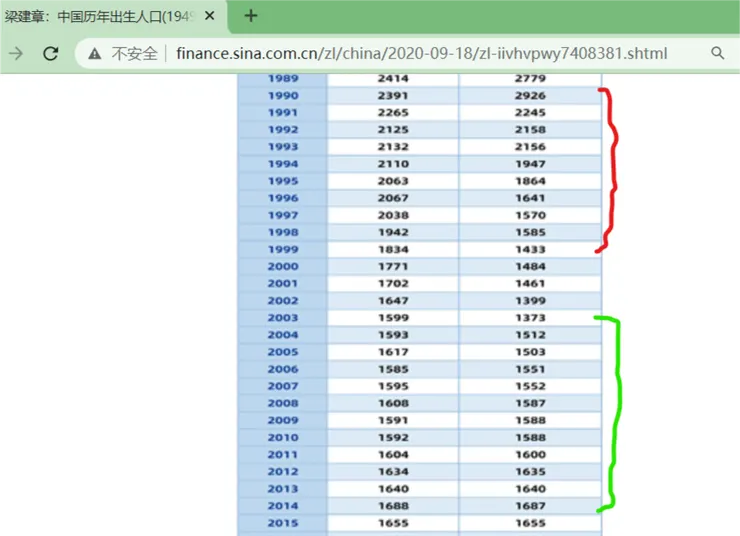The image size is (740, 536).
Task: Click the magnifier icon in address bar
Action: 718,53
